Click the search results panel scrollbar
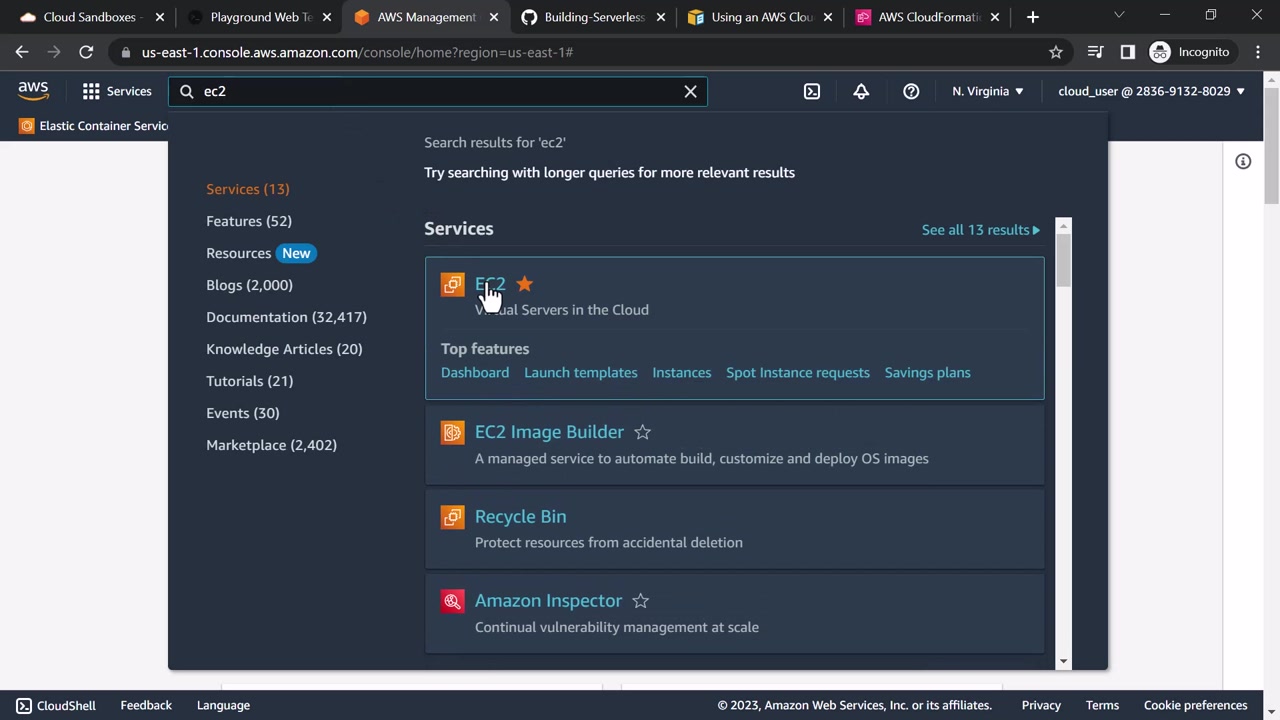The width and height of the screenshot is (1280, 720). [1063, 260]
